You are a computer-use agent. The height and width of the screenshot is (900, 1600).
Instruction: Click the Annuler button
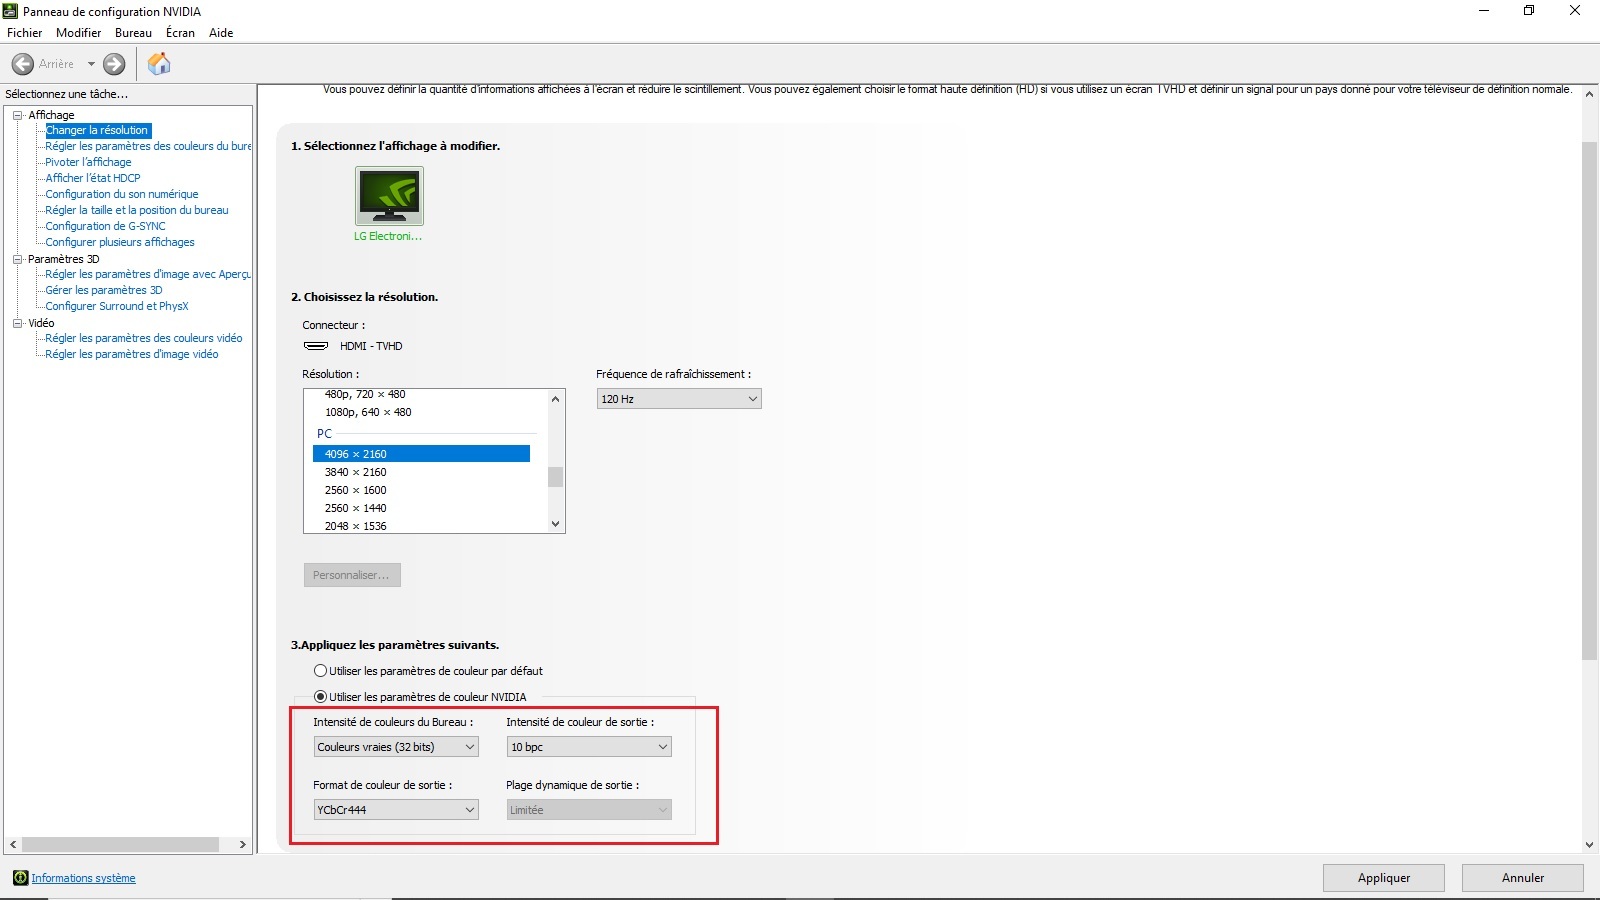[1523, 878]
